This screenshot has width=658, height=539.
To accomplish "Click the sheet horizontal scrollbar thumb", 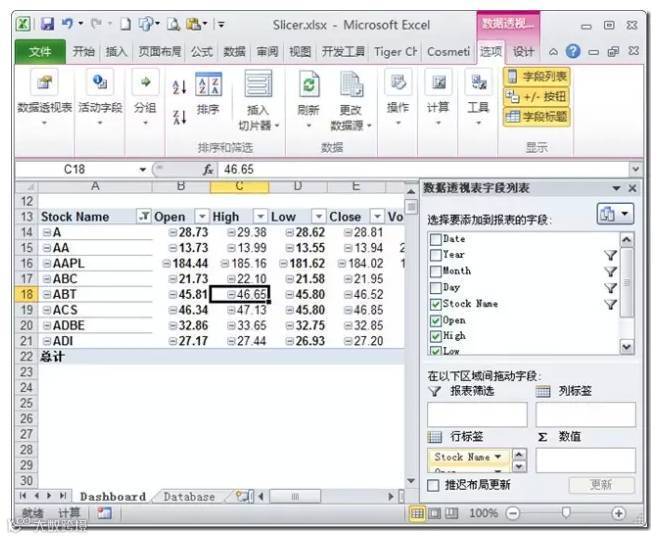I will [295, 497].
